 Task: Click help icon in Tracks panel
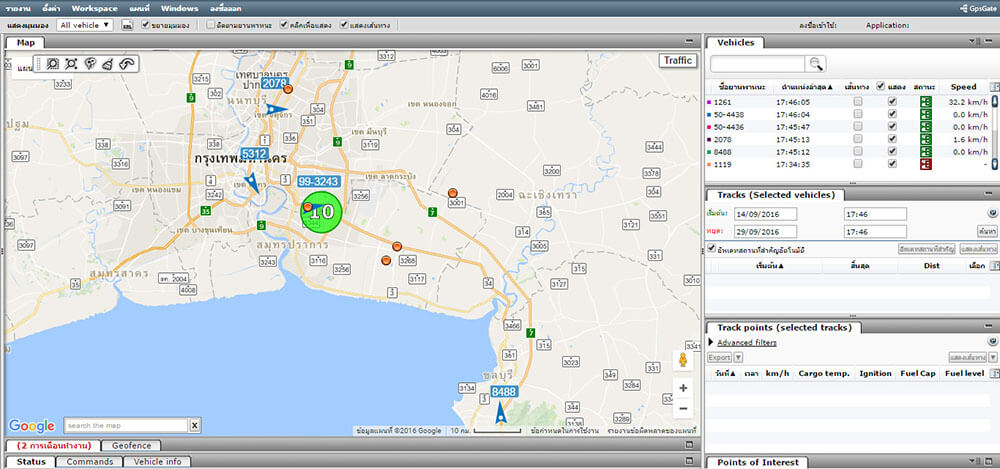tap(992, 214)
